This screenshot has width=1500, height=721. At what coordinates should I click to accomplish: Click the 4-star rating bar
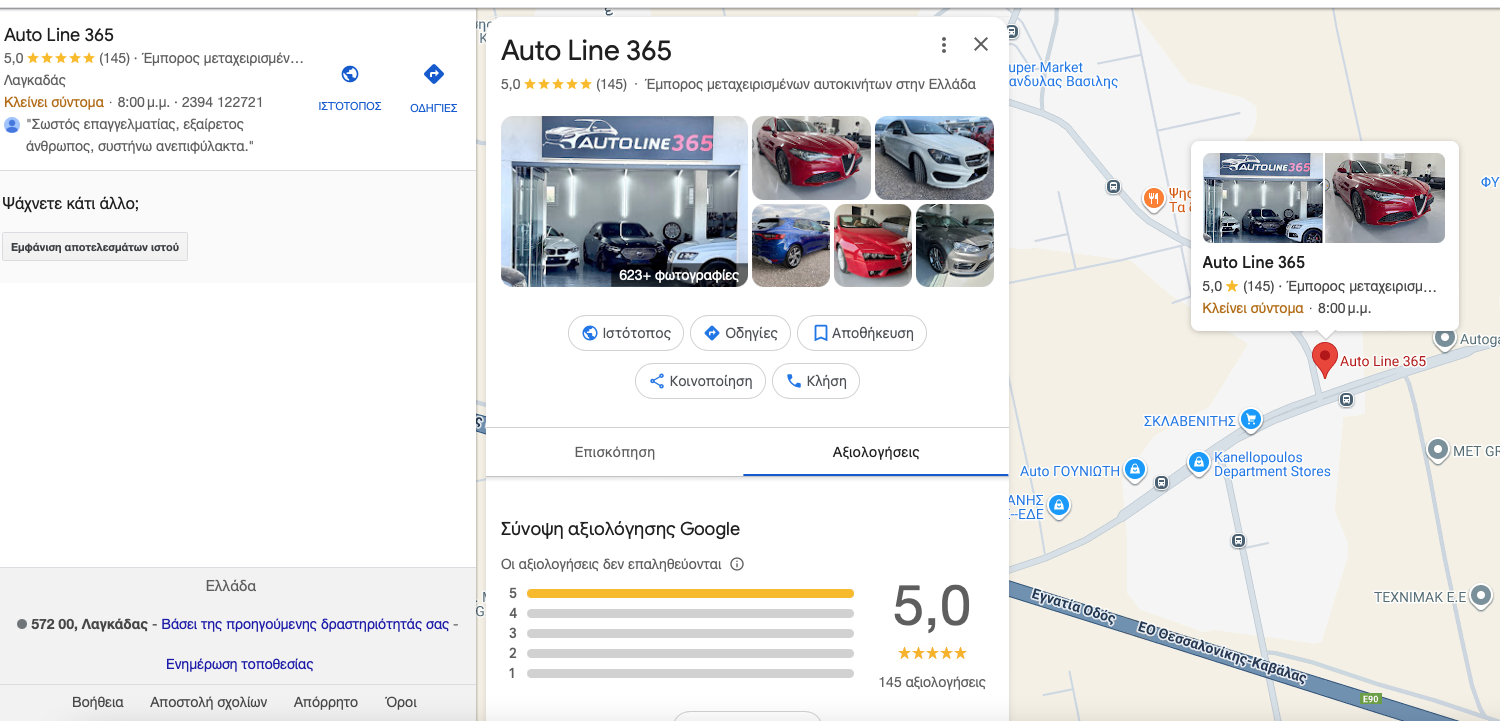[x=690, y=613]
